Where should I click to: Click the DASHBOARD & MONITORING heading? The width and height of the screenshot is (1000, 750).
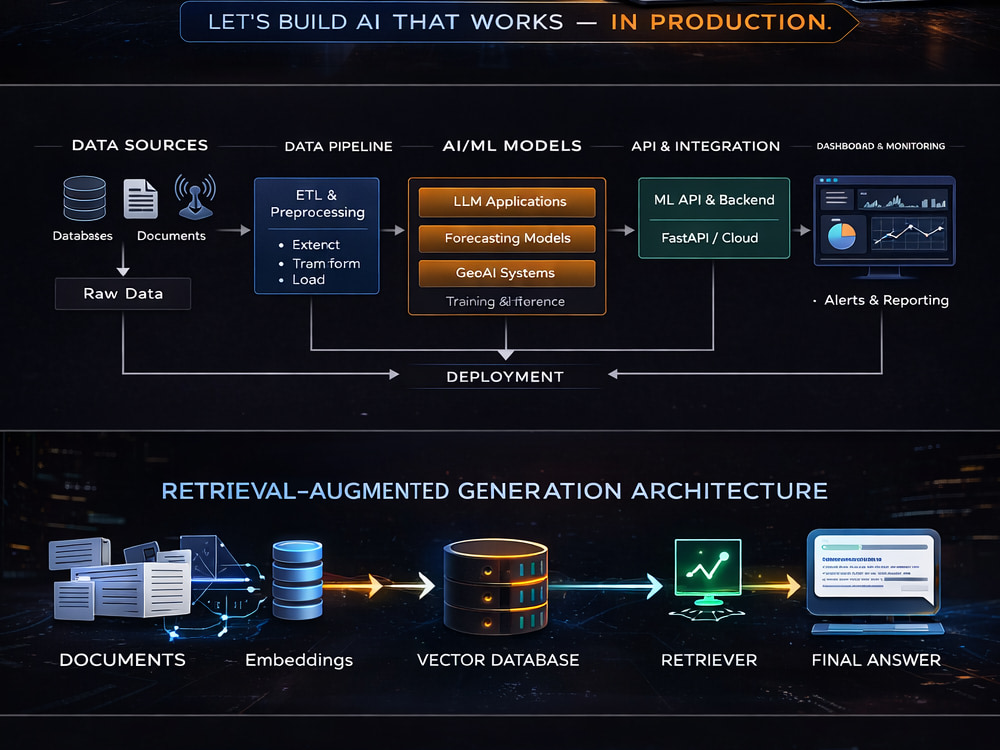coord(881,146)
